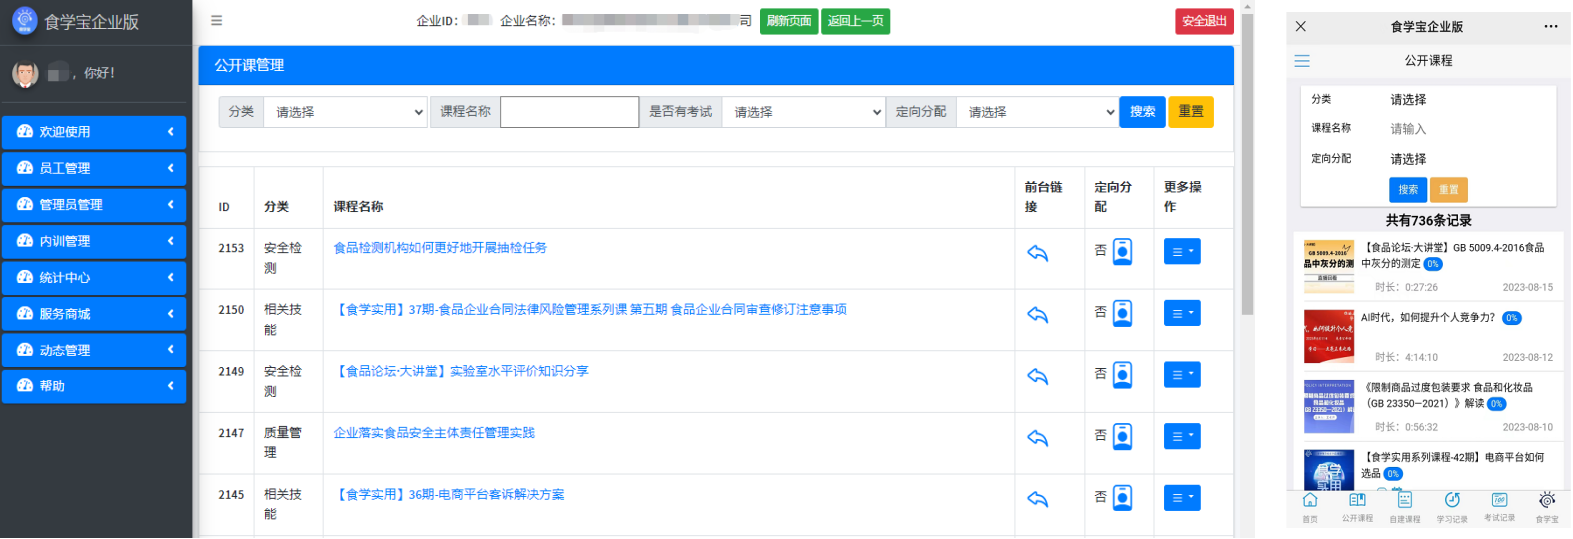Expand more actions dropdown for course 2149

(x=1182, y=375)
